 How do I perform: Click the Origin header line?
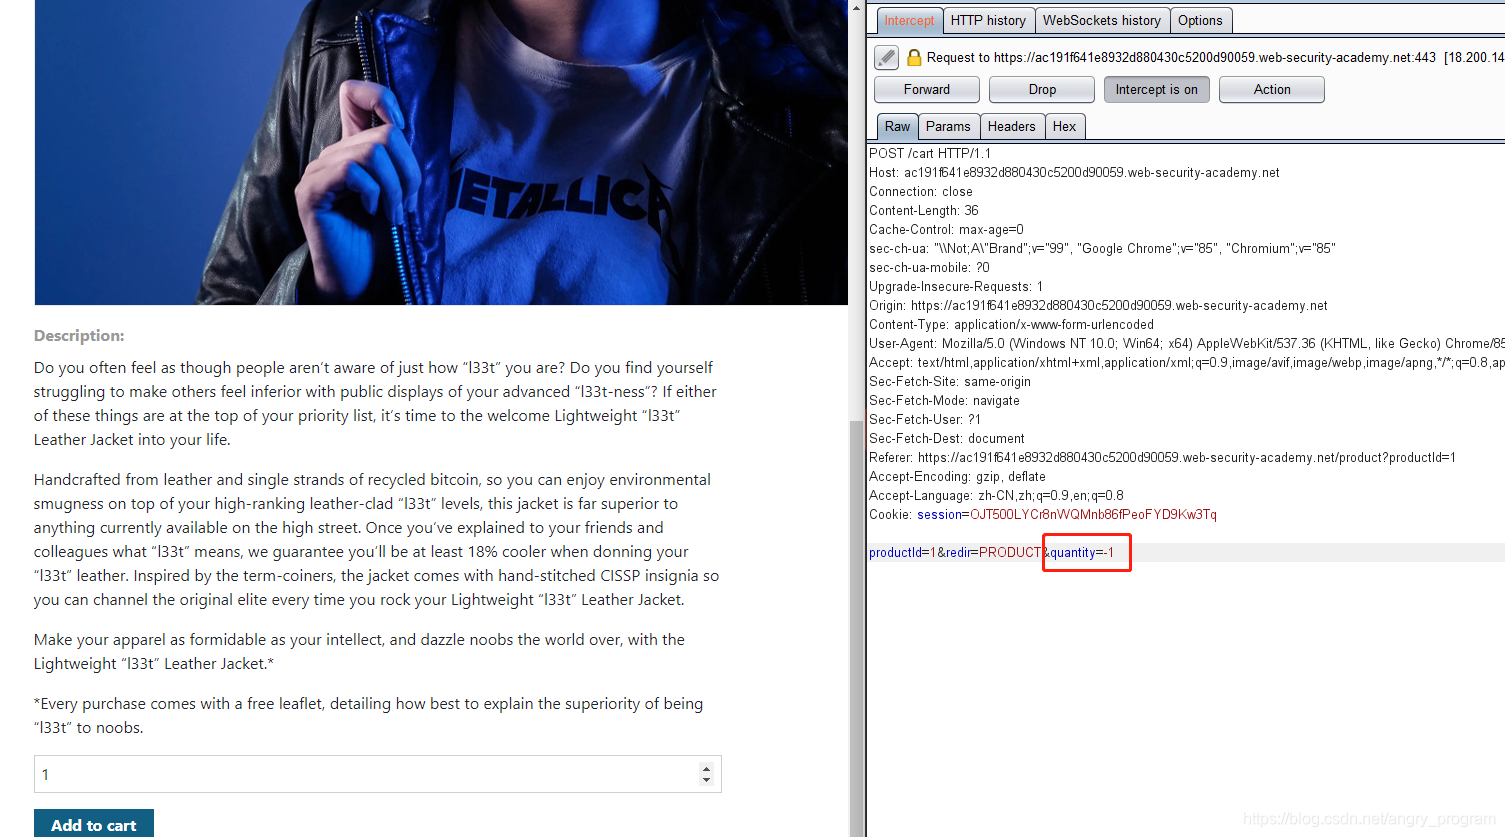click(x=1098, y=305)
